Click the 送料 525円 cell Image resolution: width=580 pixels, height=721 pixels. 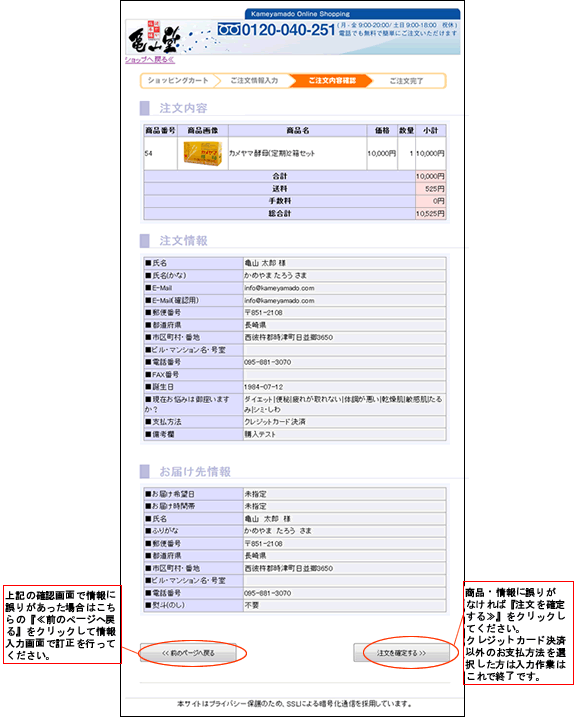[x=430, y=189]
